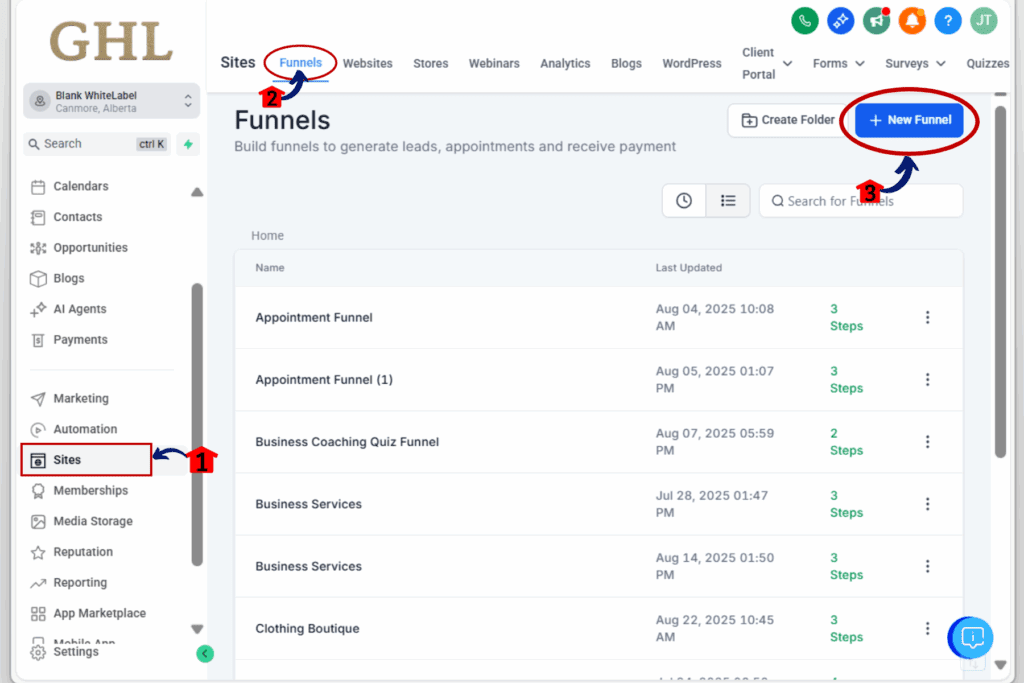1024x683 pixels.
Task: Open the JT profile avatar
Action: click(984, 21)
